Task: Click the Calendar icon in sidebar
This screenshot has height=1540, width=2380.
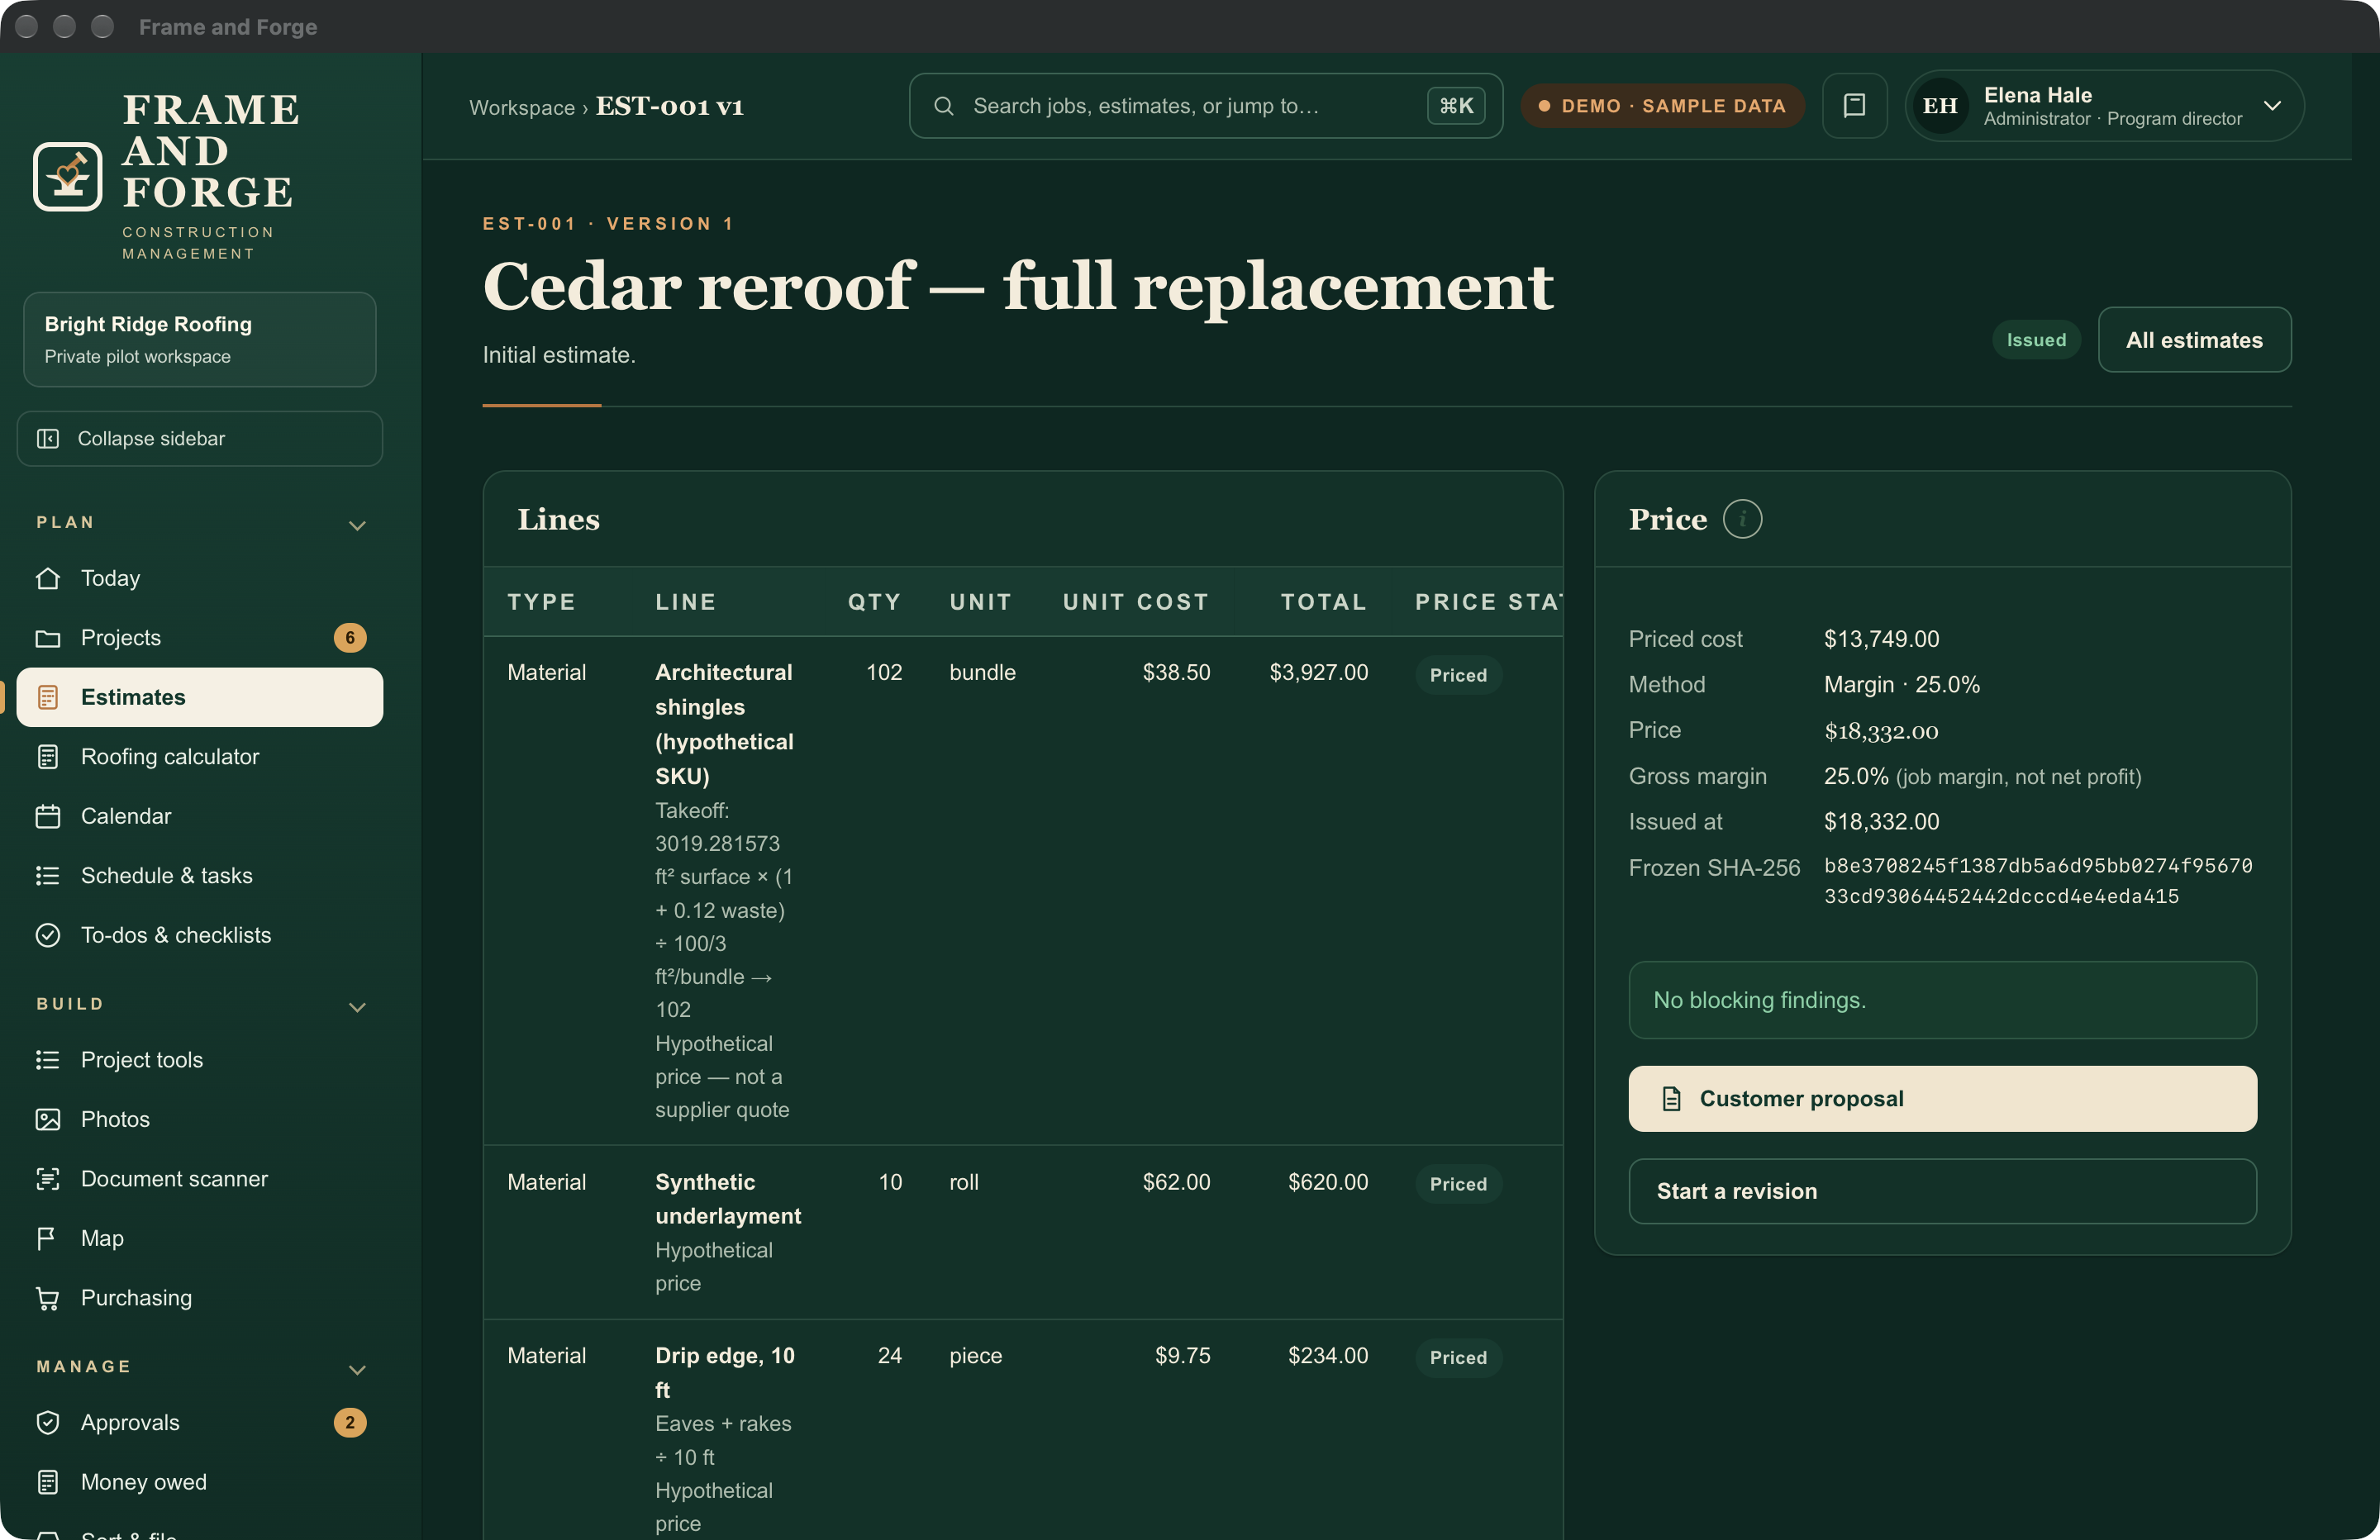Action: pyautogui.click(x=48, y=816)
